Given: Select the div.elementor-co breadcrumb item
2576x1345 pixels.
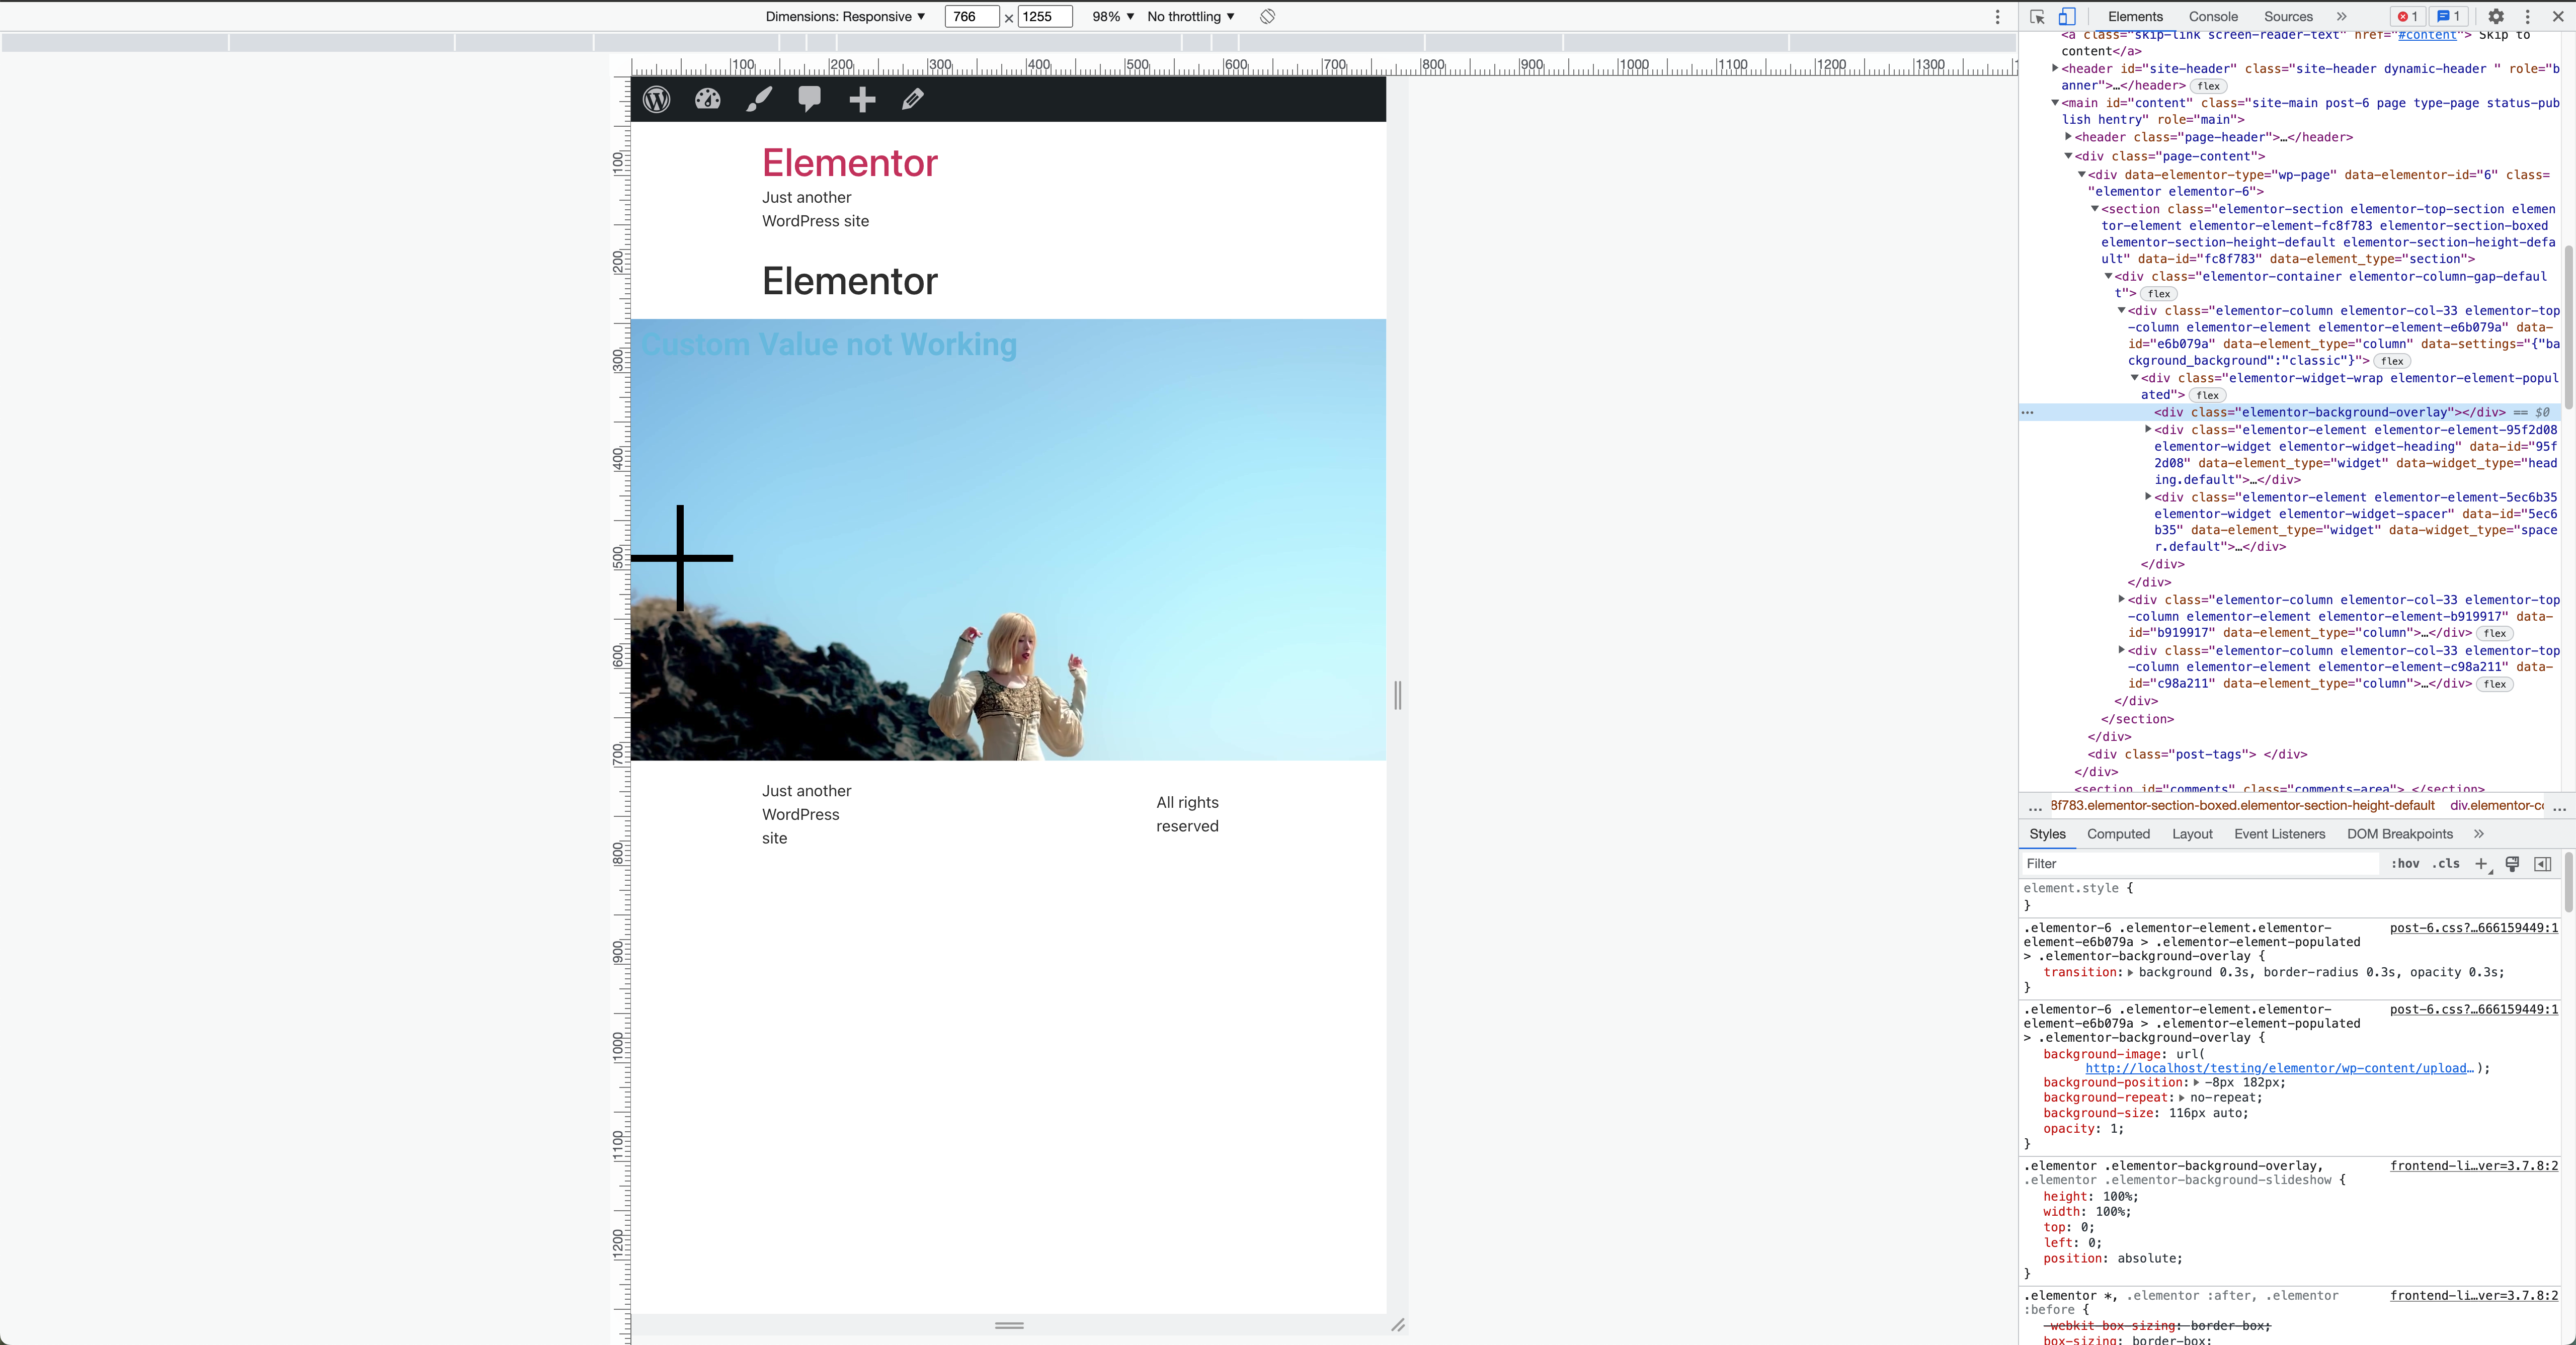Looking at the screenshot, I should tap(2496, 806).
